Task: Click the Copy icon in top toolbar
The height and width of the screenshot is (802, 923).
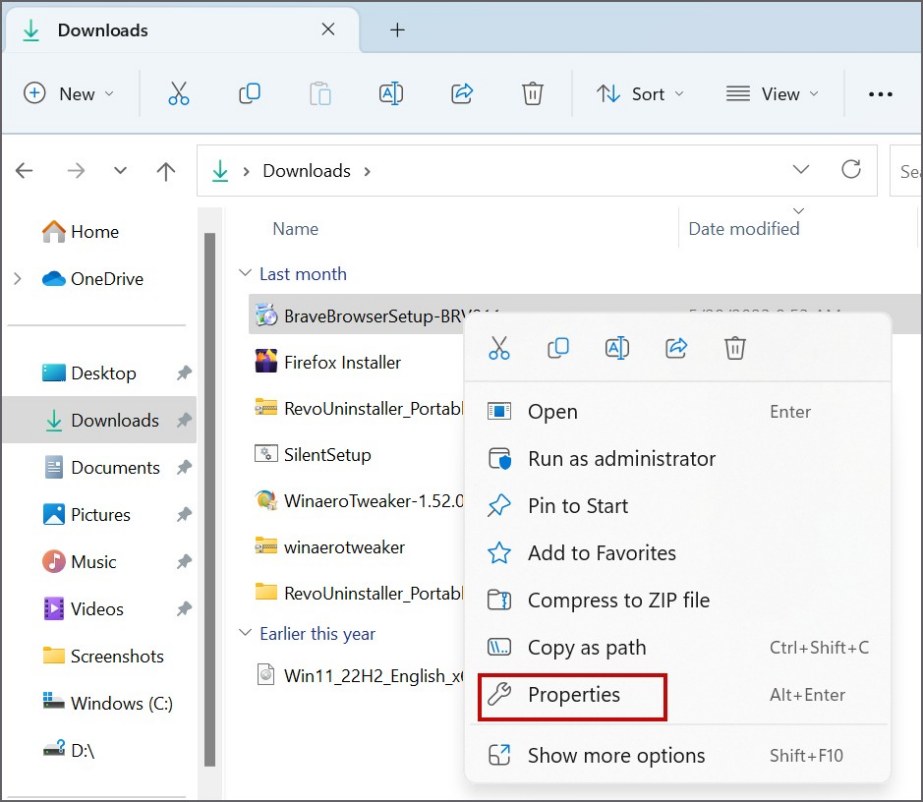Action: 249,94
